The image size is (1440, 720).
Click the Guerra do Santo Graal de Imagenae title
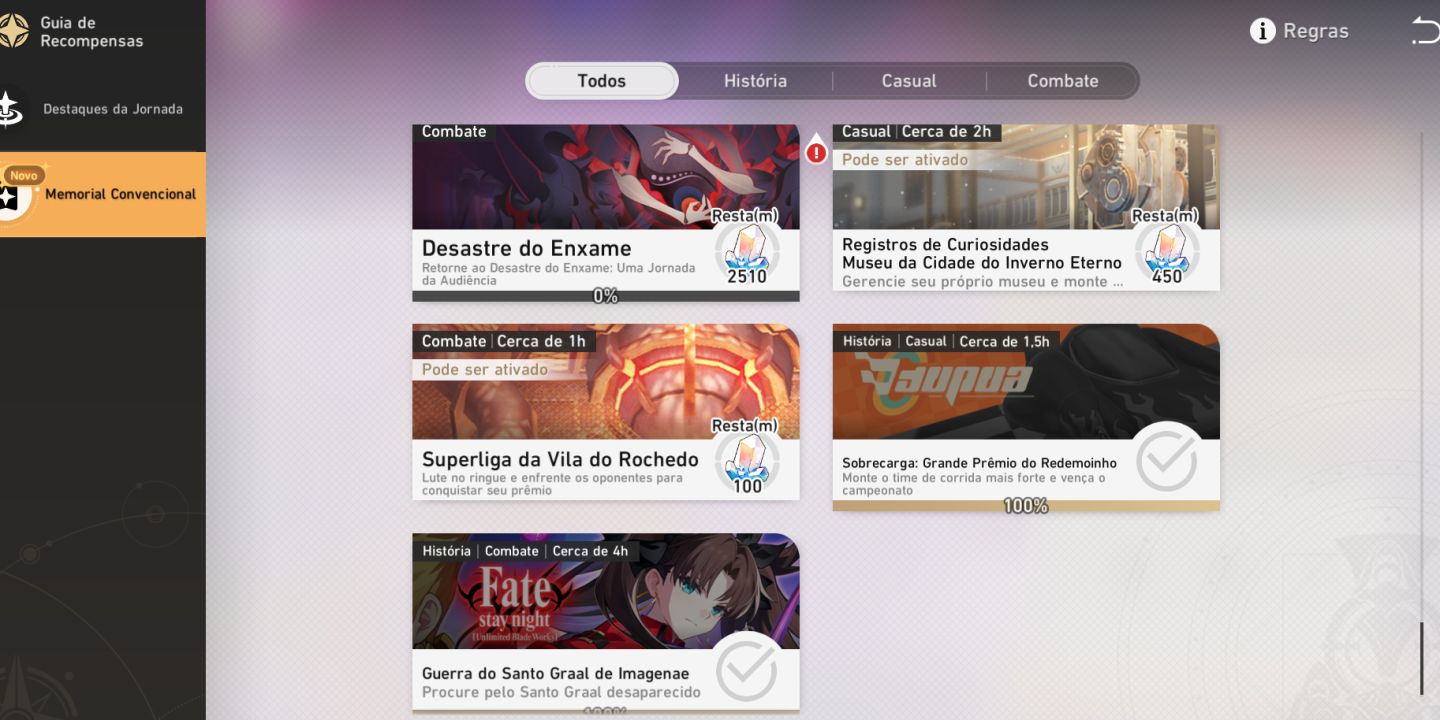click(555, 673)
